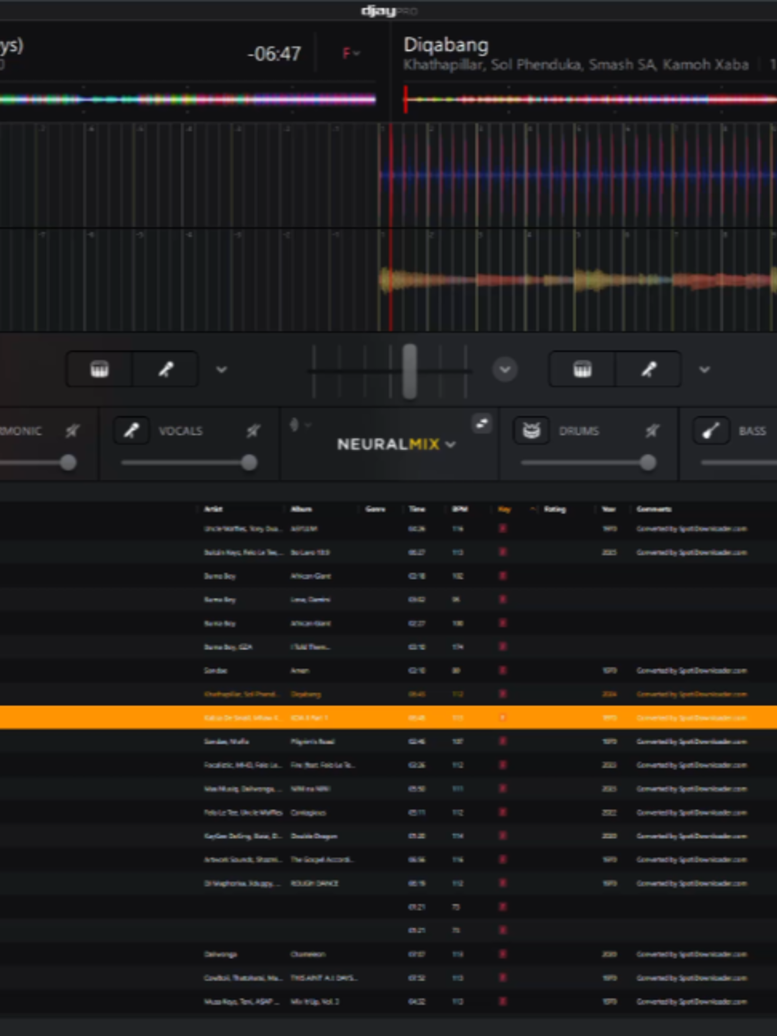Click key tag in the ROUGH DANCE row
777x1036 pixels.
503,883
